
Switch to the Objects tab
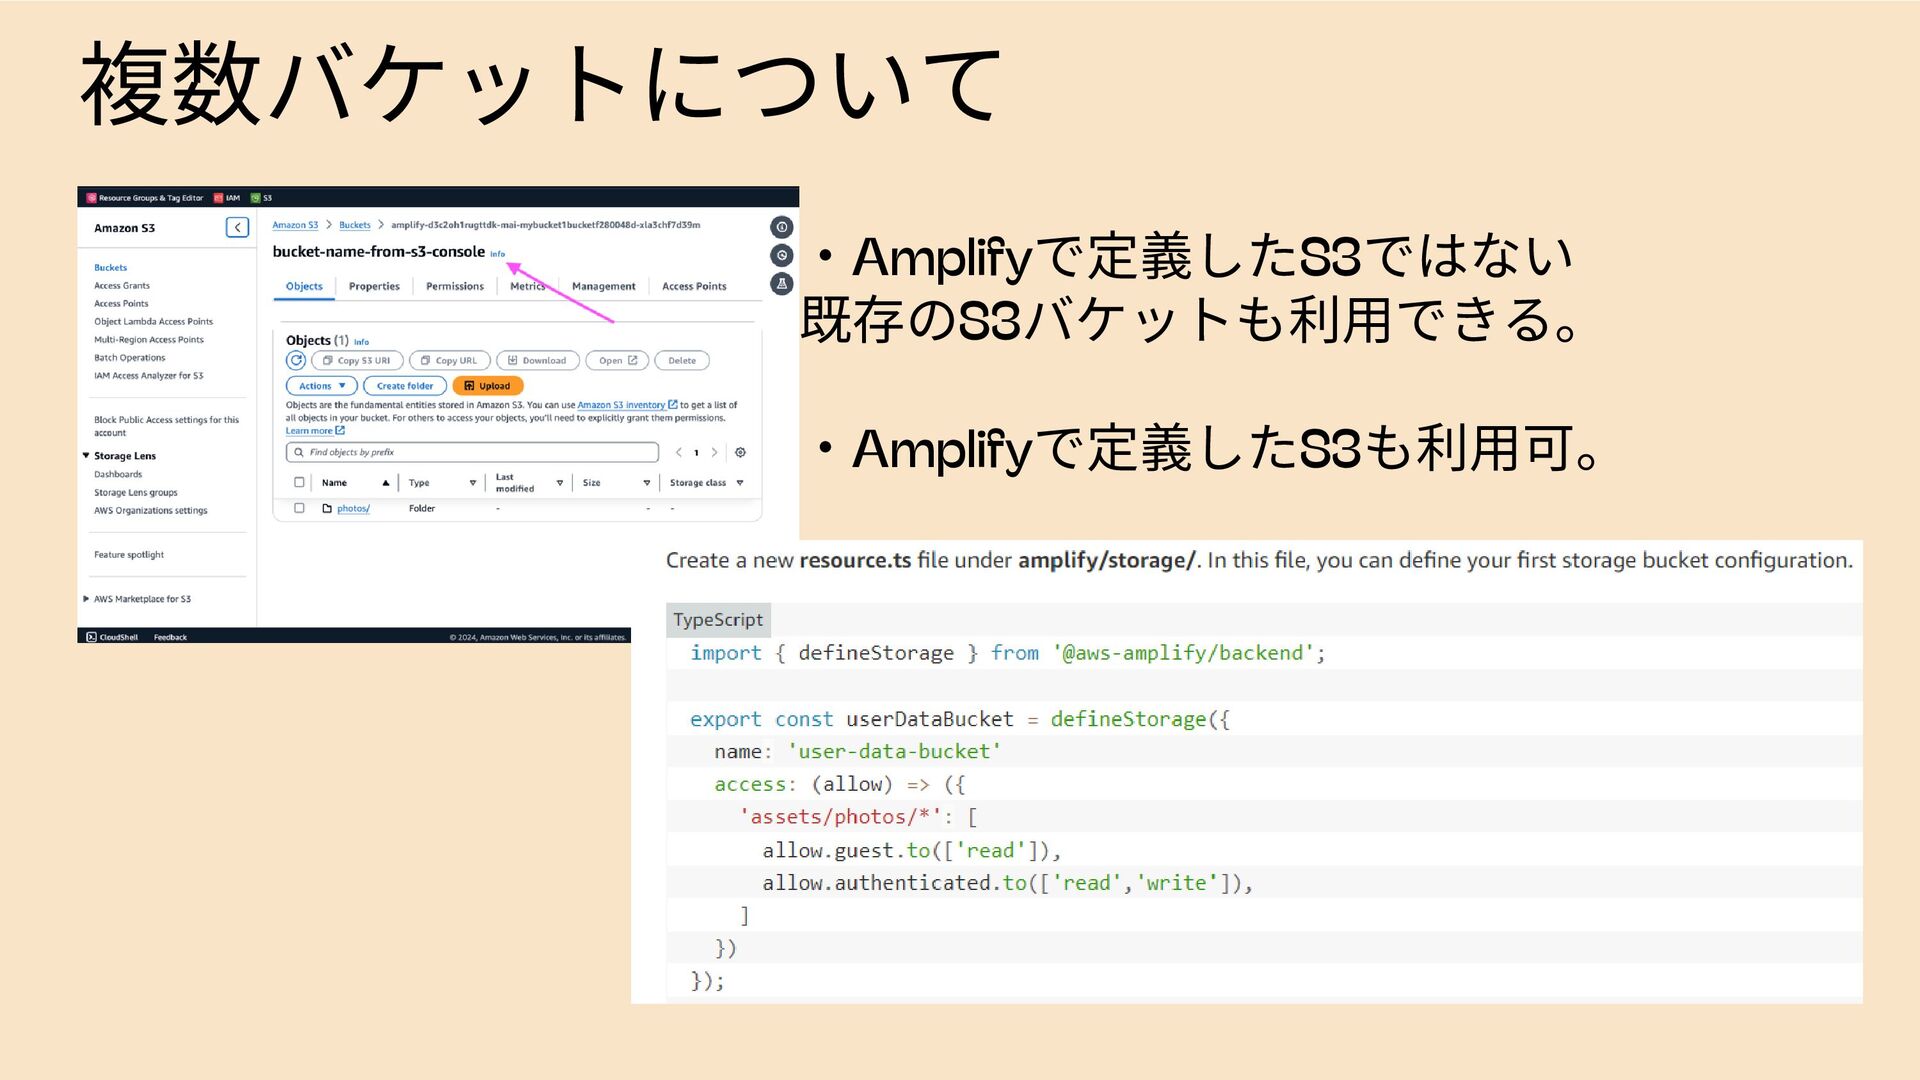point(304,286)
